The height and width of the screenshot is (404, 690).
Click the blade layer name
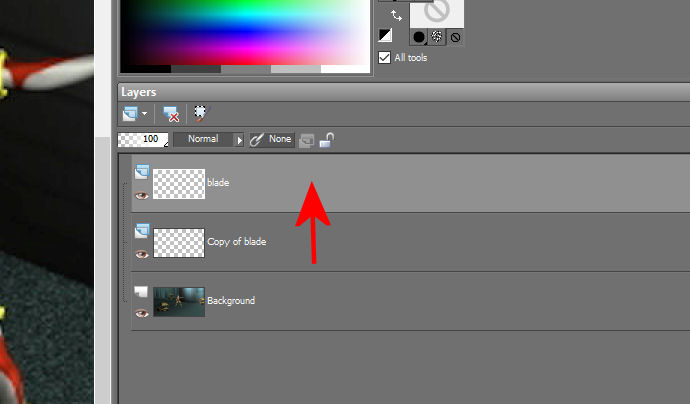click(x=218, y=183)
